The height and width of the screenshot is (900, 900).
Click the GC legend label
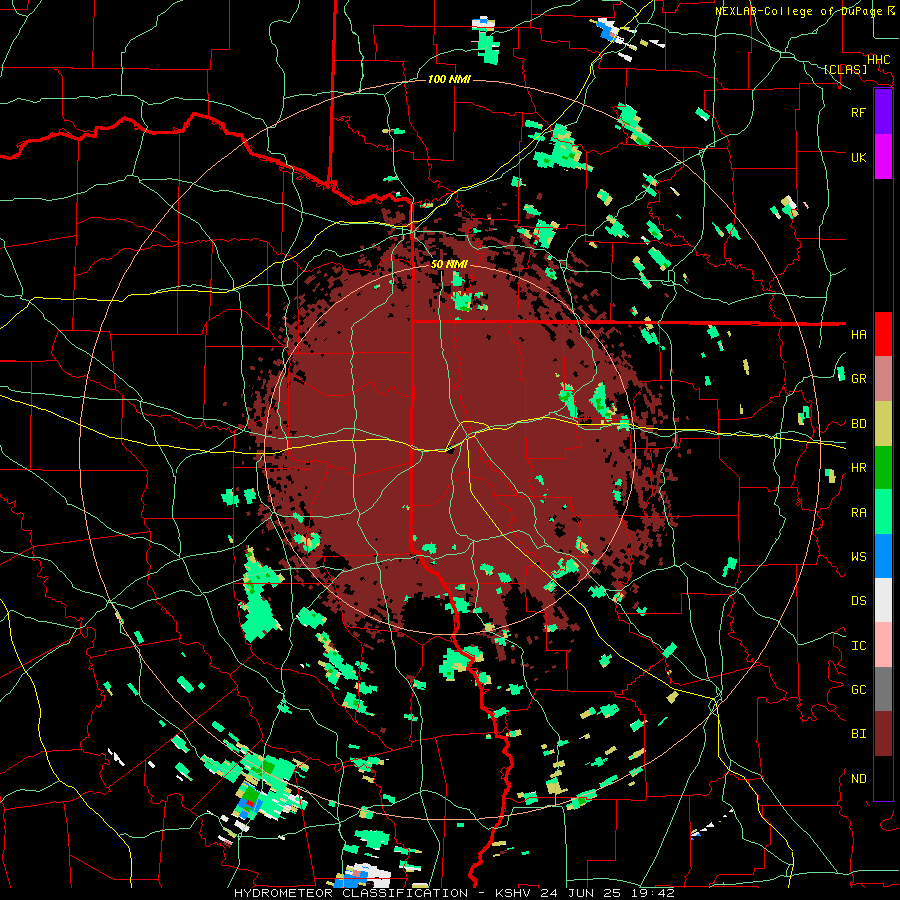click(x=859, y=690)
